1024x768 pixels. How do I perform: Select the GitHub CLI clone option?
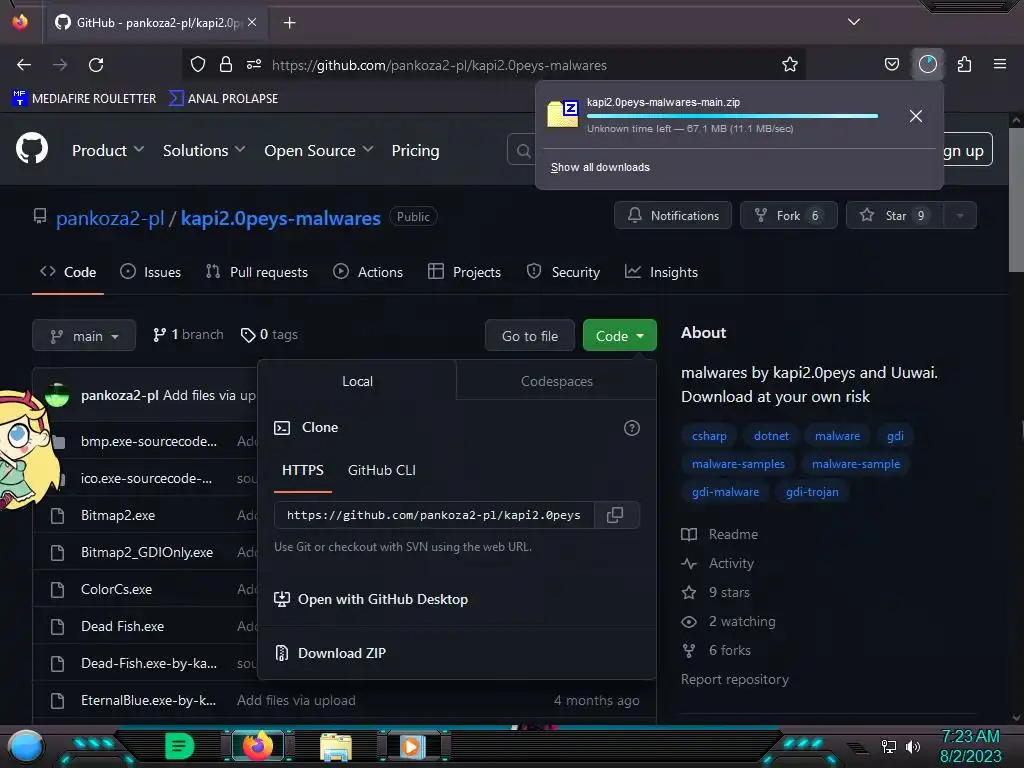coord(381,470)
